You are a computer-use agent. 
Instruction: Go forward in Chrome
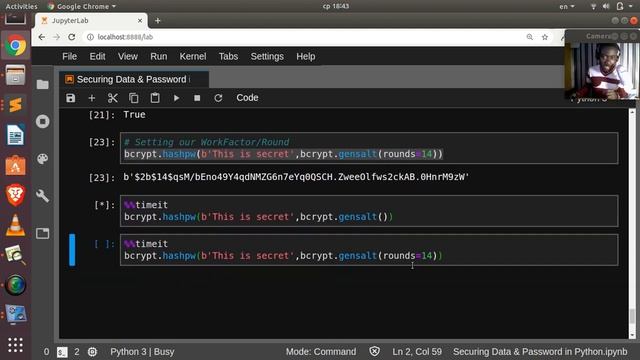pos(56,37)
